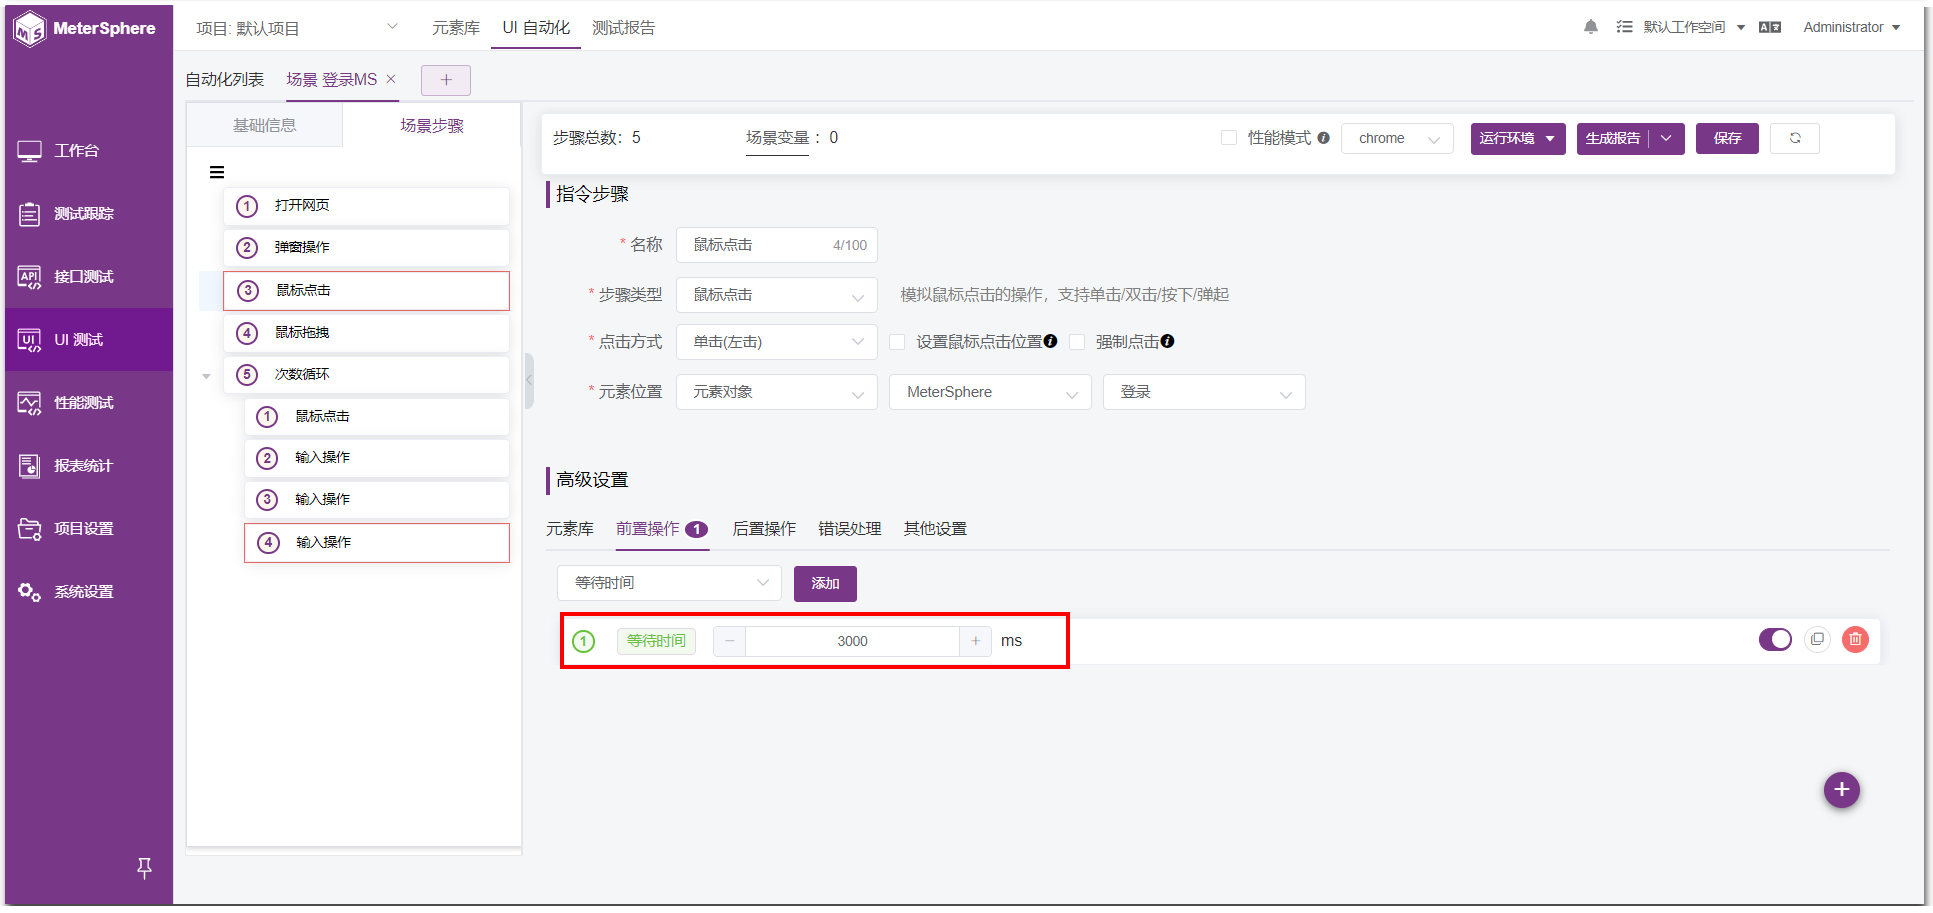Go to 测试跟踪 in sidebar
The width and height of the screenshot is (1933, 913).
(88, 214)
